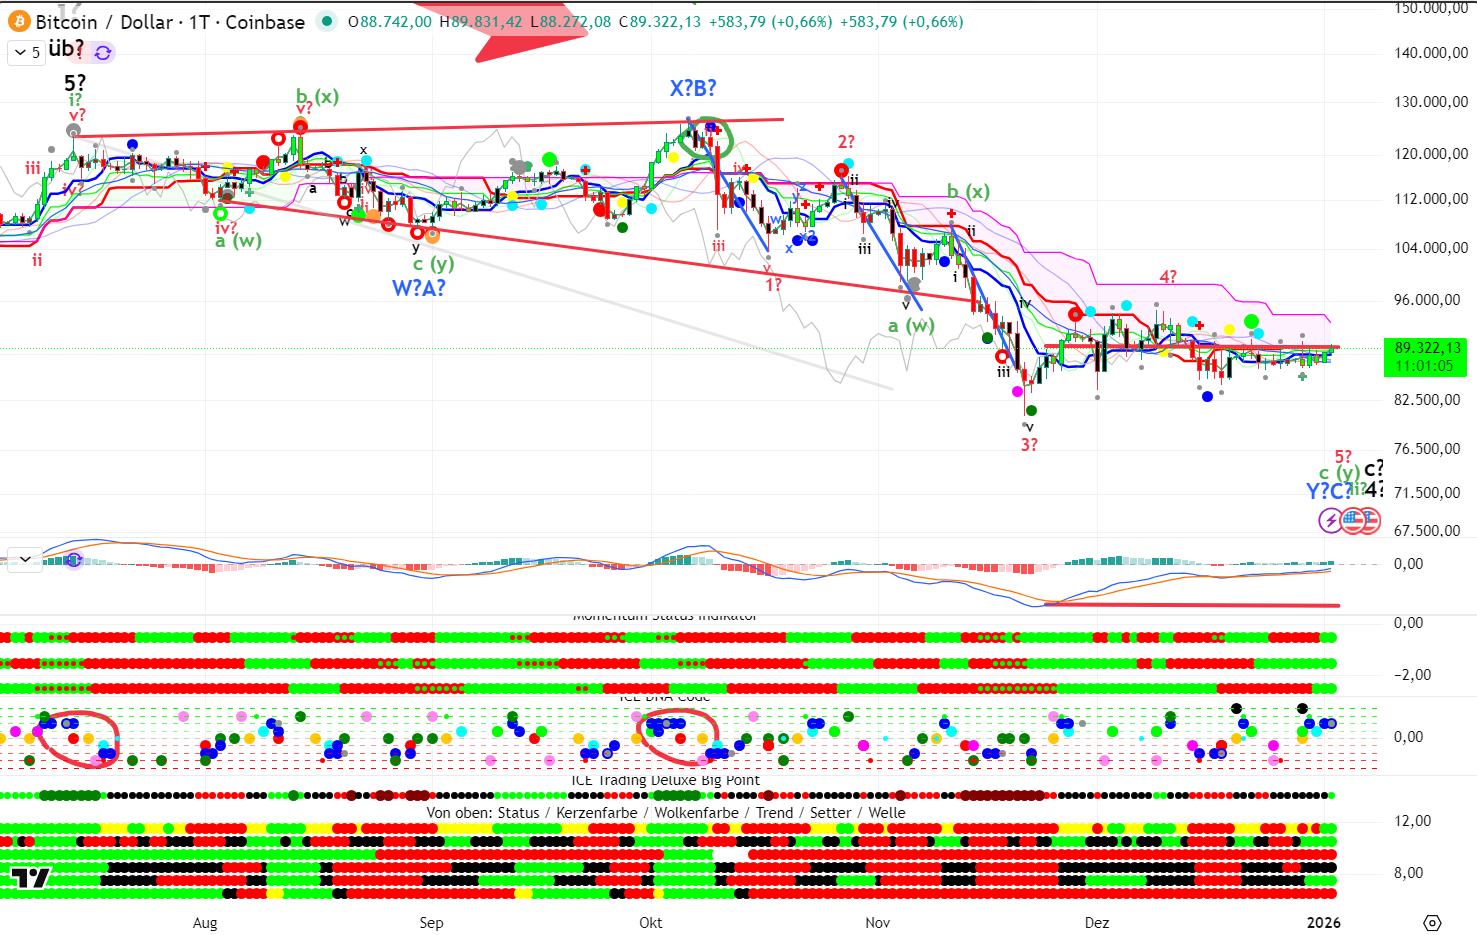Click the purple sync arrows icon
This screenshot has height=935, width=1477.
click(102, 52)
